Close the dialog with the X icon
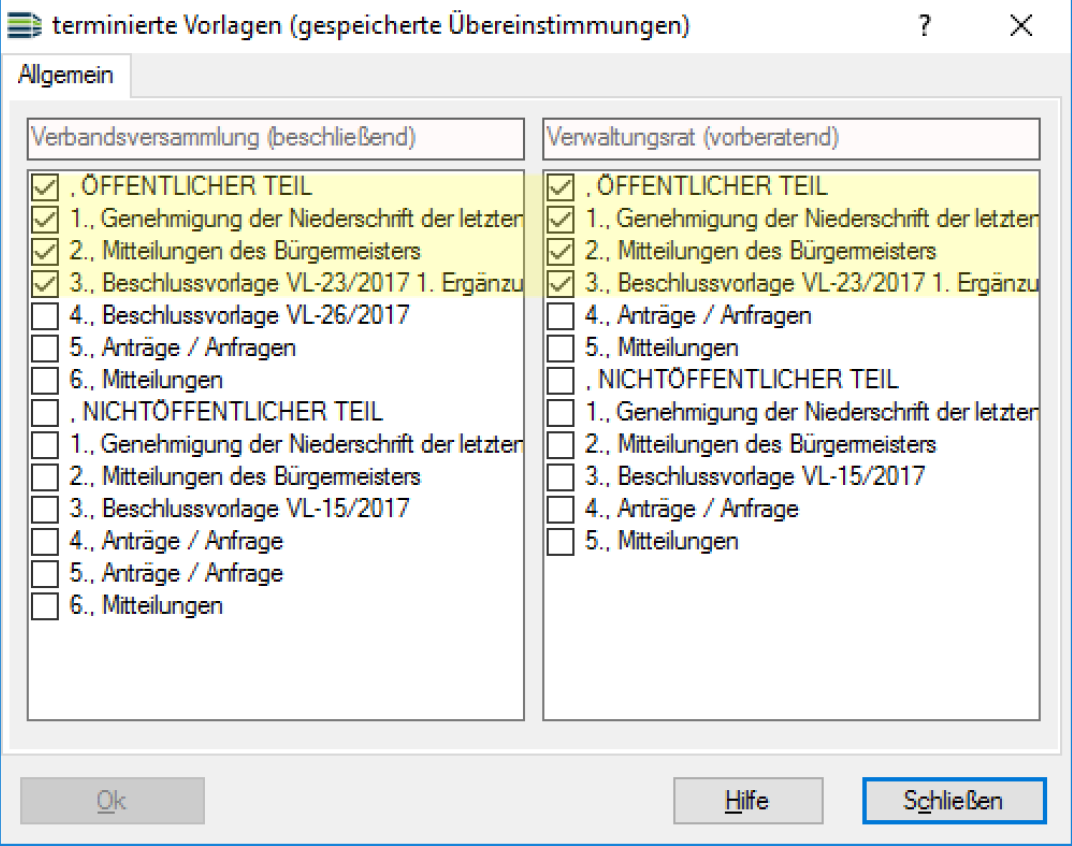Image resolution: width=1072 pixels, height=846 pixels. tap(1021, 26)
